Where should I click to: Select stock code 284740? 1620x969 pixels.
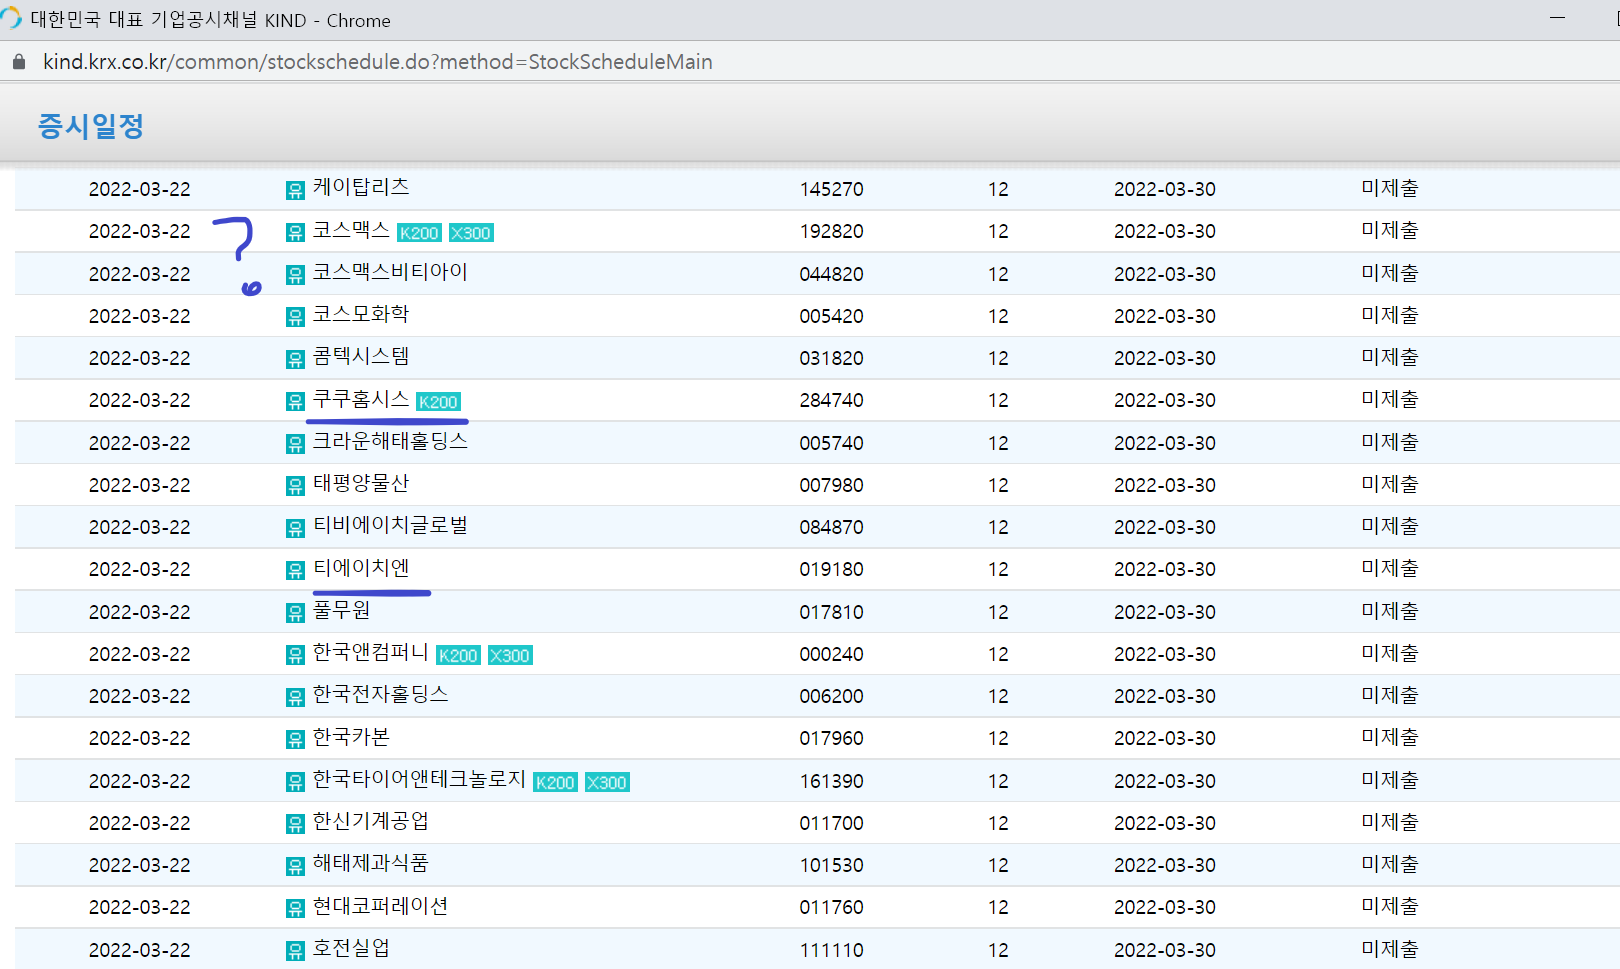[832, 400]
